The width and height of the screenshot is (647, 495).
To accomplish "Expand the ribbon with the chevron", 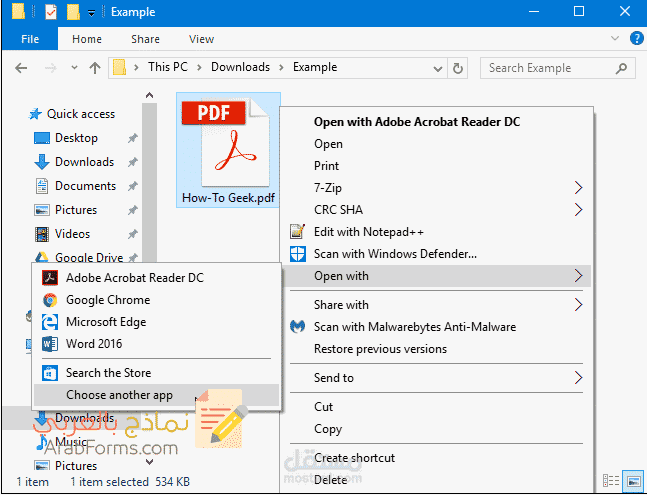I will 615,38.
